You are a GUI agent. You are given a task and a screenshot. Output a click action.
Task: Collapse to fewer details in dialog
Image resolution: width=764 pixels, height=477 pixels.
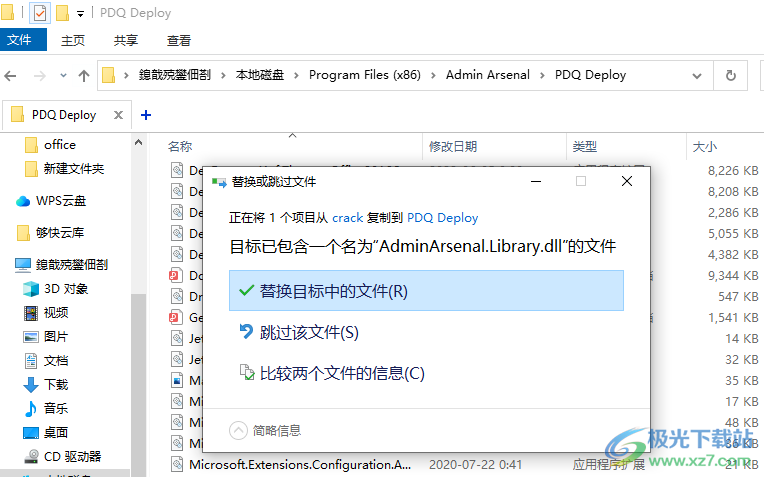pos(265,430)
